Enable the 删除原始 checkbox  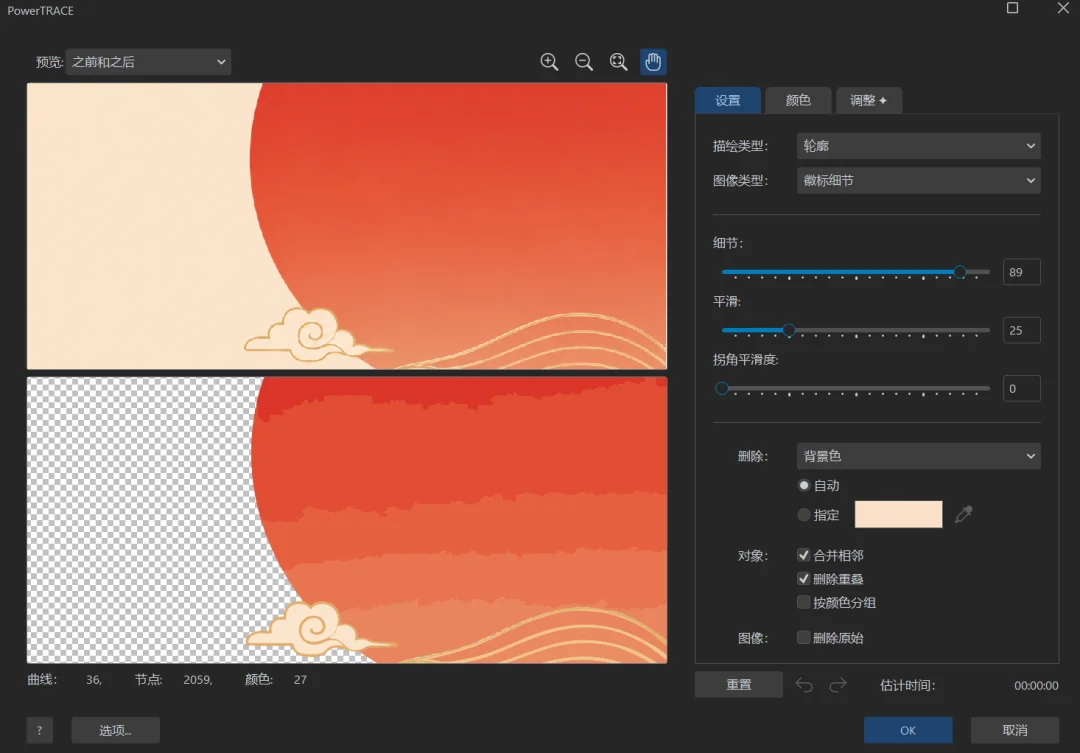click(x=803, y=637)
